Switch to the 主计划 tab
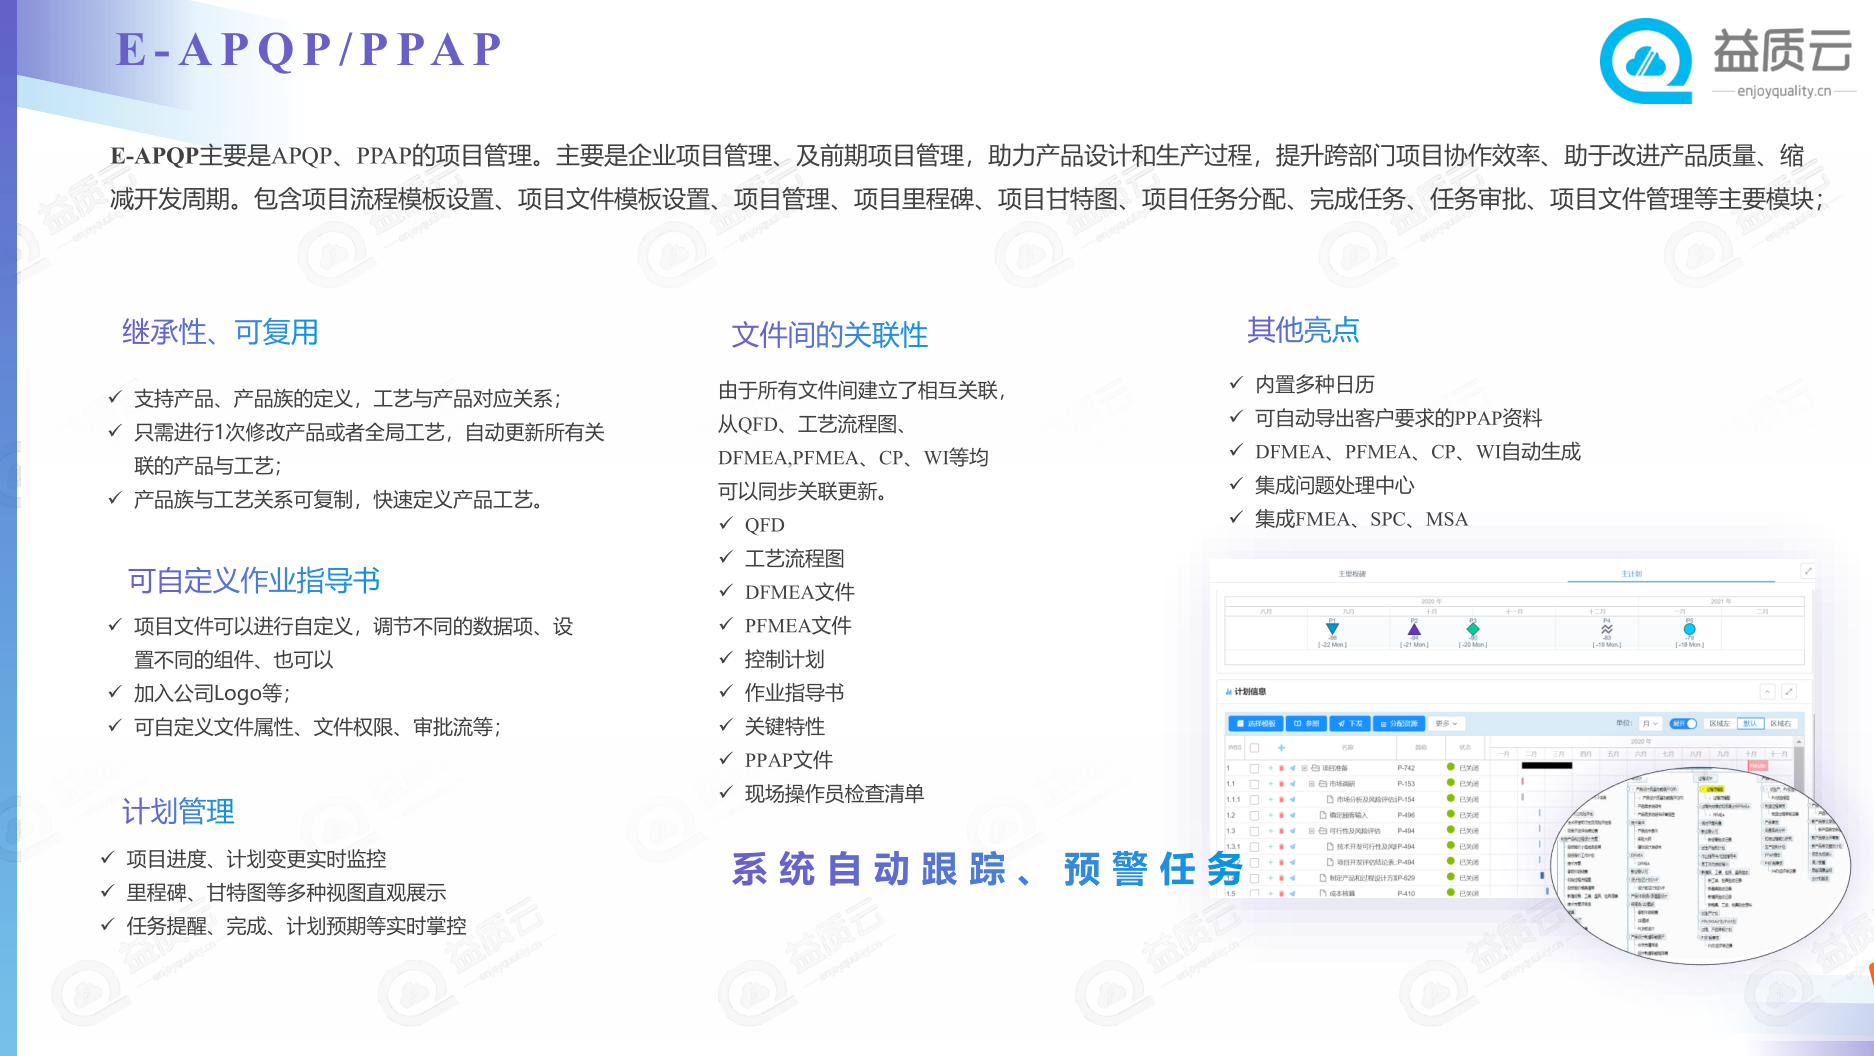The height and width of the screenshot is (1056, 1874). (x=1632, y=574)
